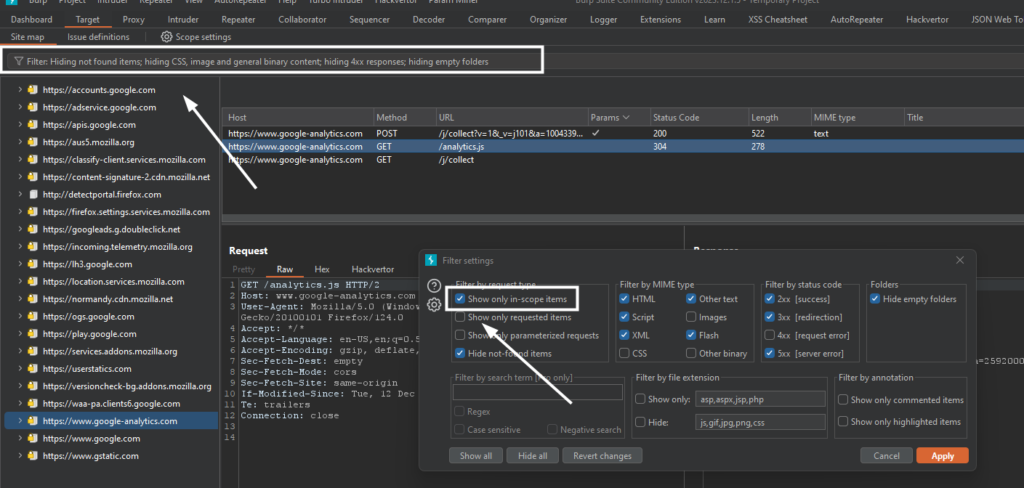Click the Apply button
This screenshot has width=1024, height=488.
[942, 456]
